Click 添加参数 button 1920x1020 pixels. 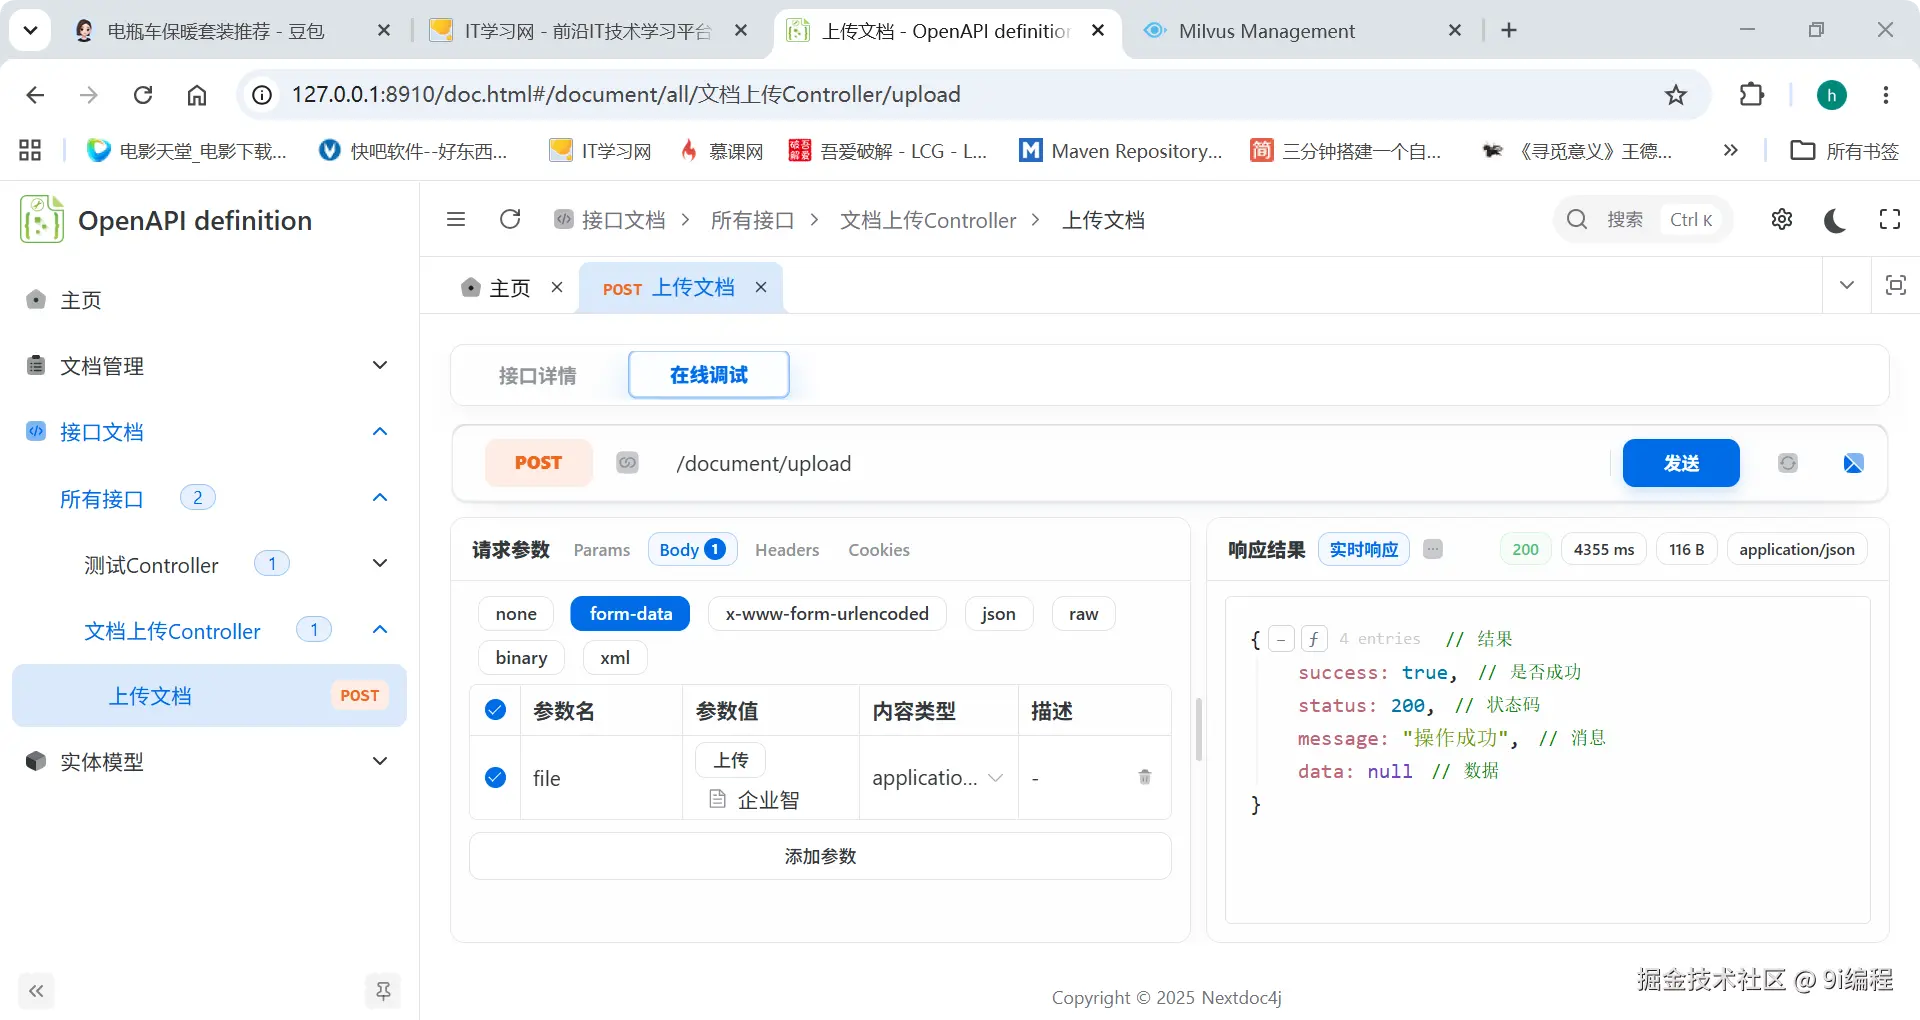point(820,856)
